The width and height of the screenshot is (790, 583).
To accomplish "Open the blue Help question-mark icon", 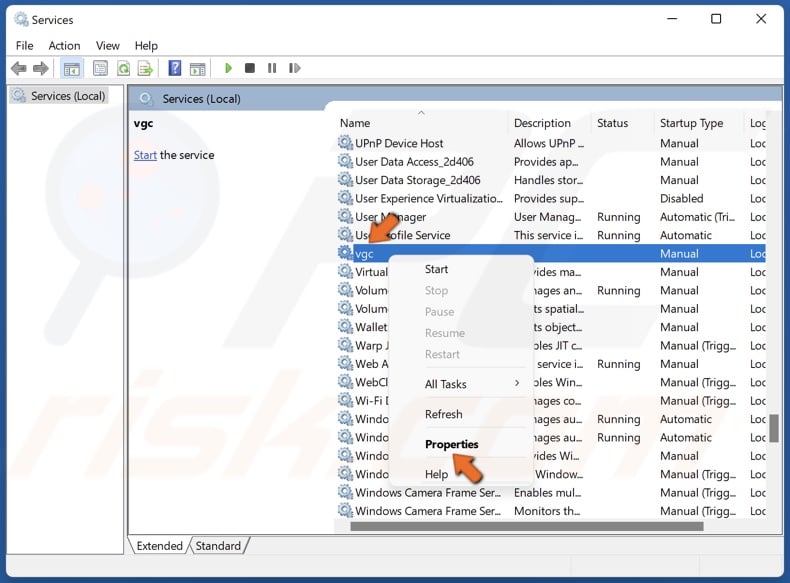I will click(x=174, y=68).
